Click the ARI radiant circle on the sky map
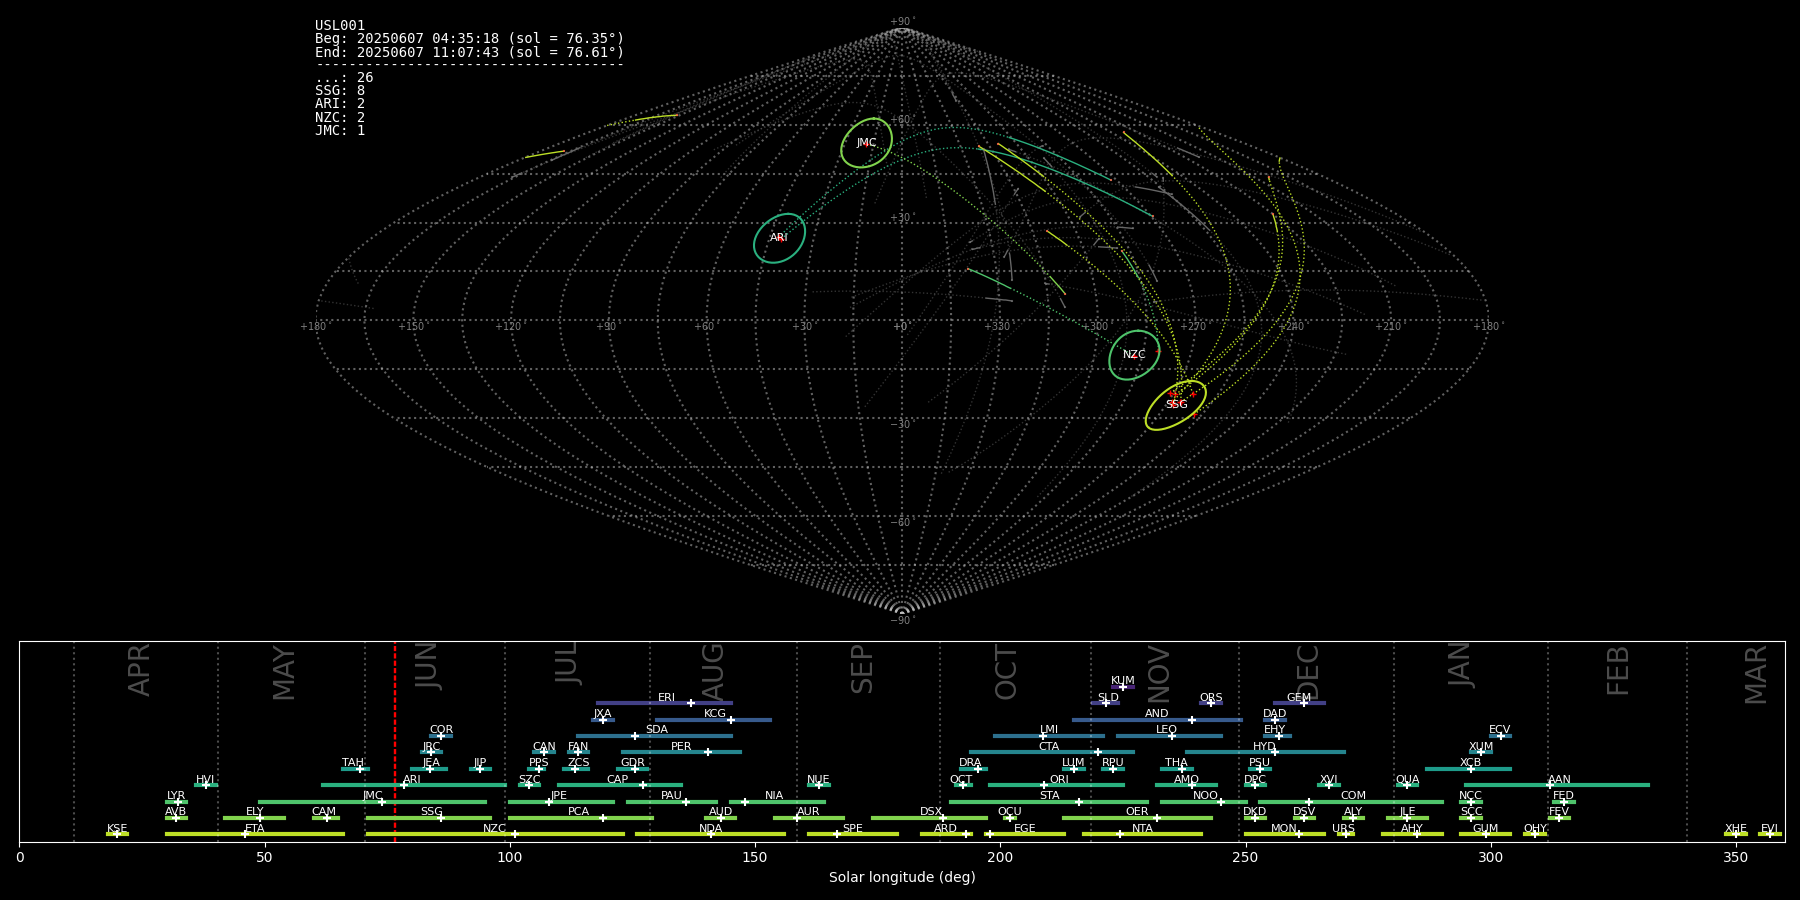1800x900 pixels. 779,238
